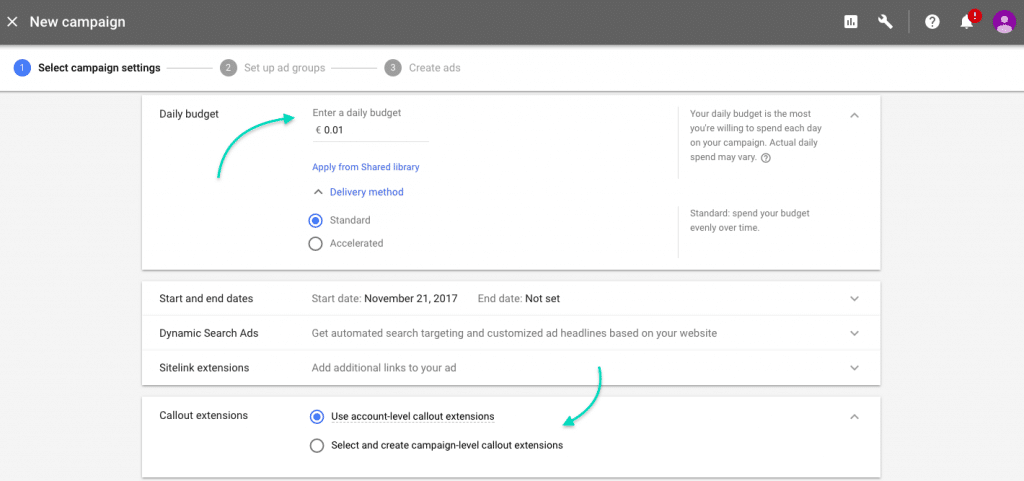
Task: Open the help question mark icon
Action: point(932,22)
